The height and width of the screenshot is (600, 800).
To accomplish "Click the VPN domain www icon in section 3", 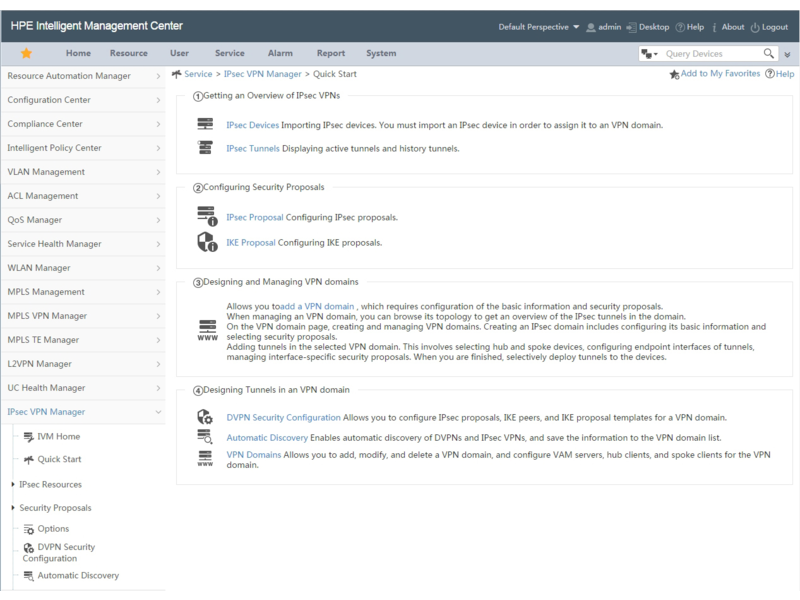I will click(x=208, y=330).
